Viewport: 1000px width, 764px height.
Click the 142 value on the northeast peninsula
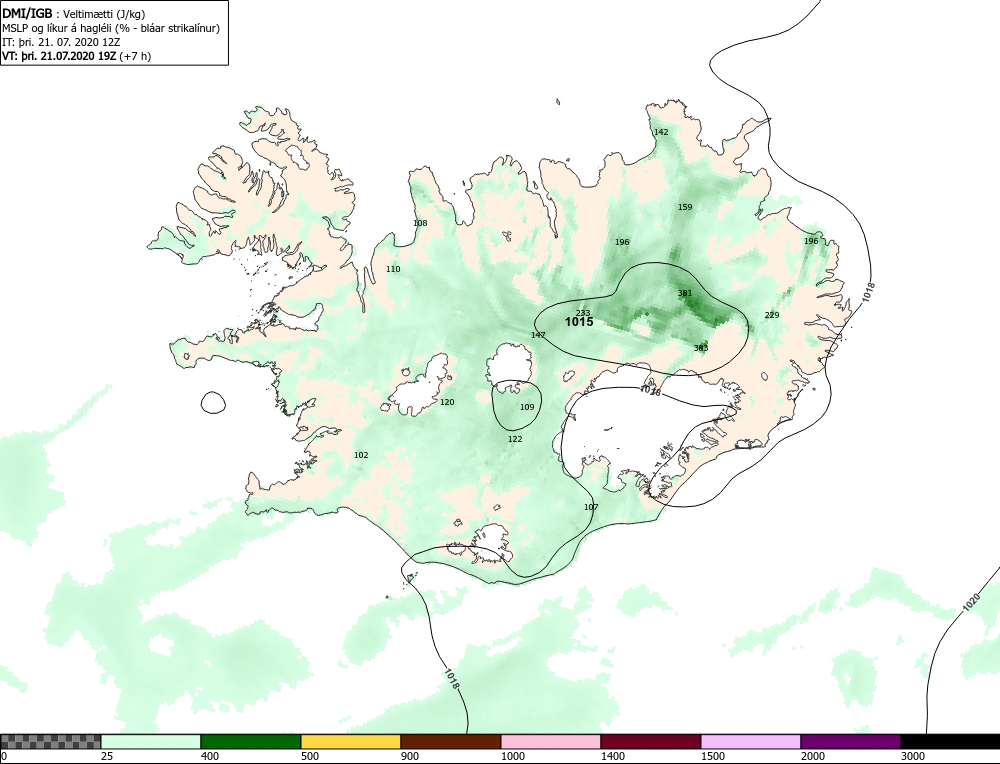coord(661,132)
